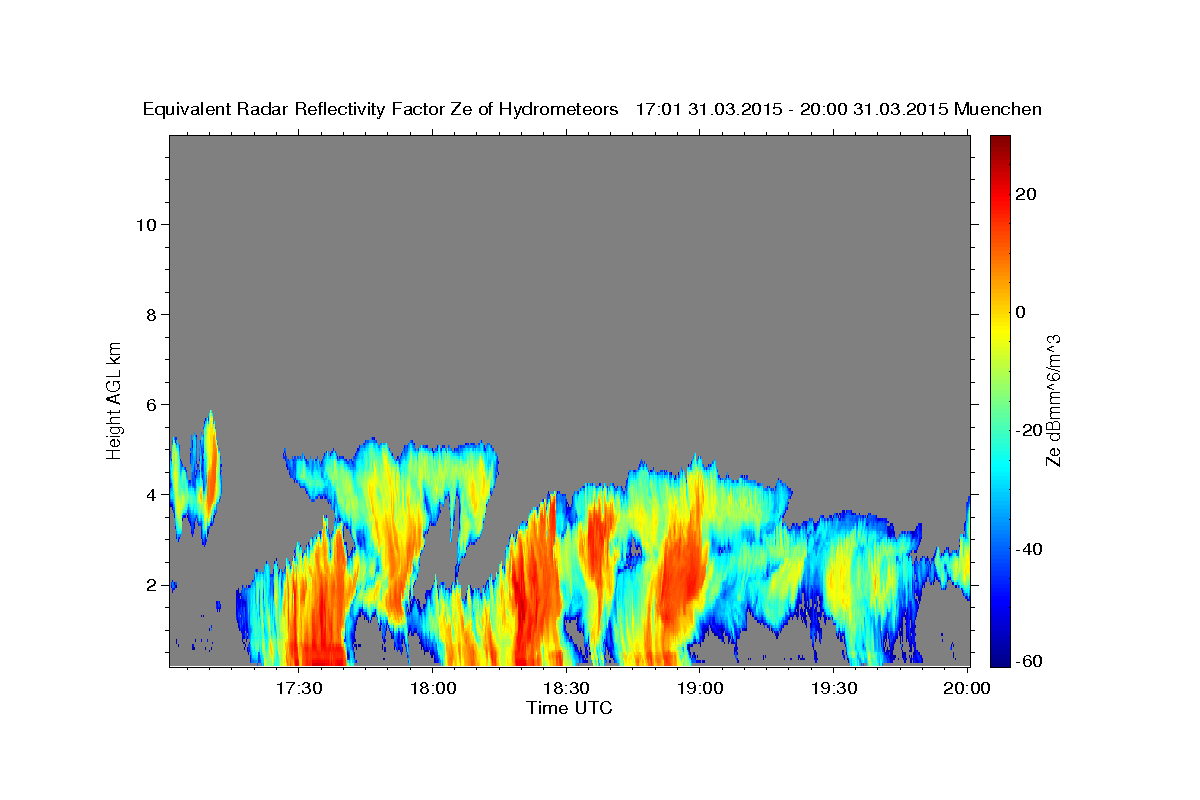The width and height of the screenshot is (1200, 800).
Task: Click the height tick label '10'
Action: click(147, 224)
